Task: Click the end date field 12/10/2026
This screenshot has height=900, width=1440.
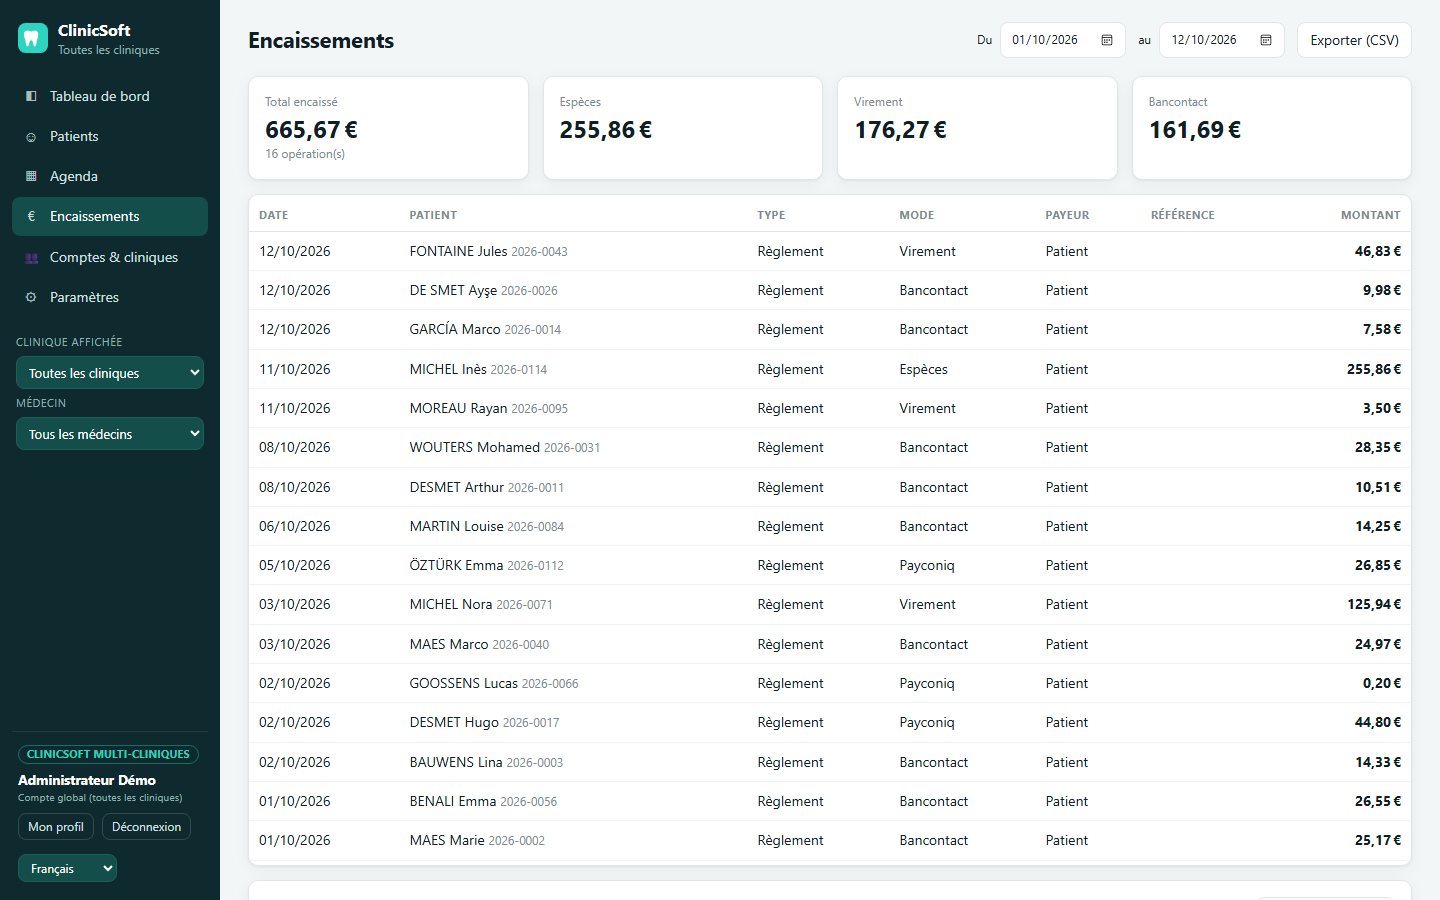Action: pyautogui.click(x=1221, y=40)
